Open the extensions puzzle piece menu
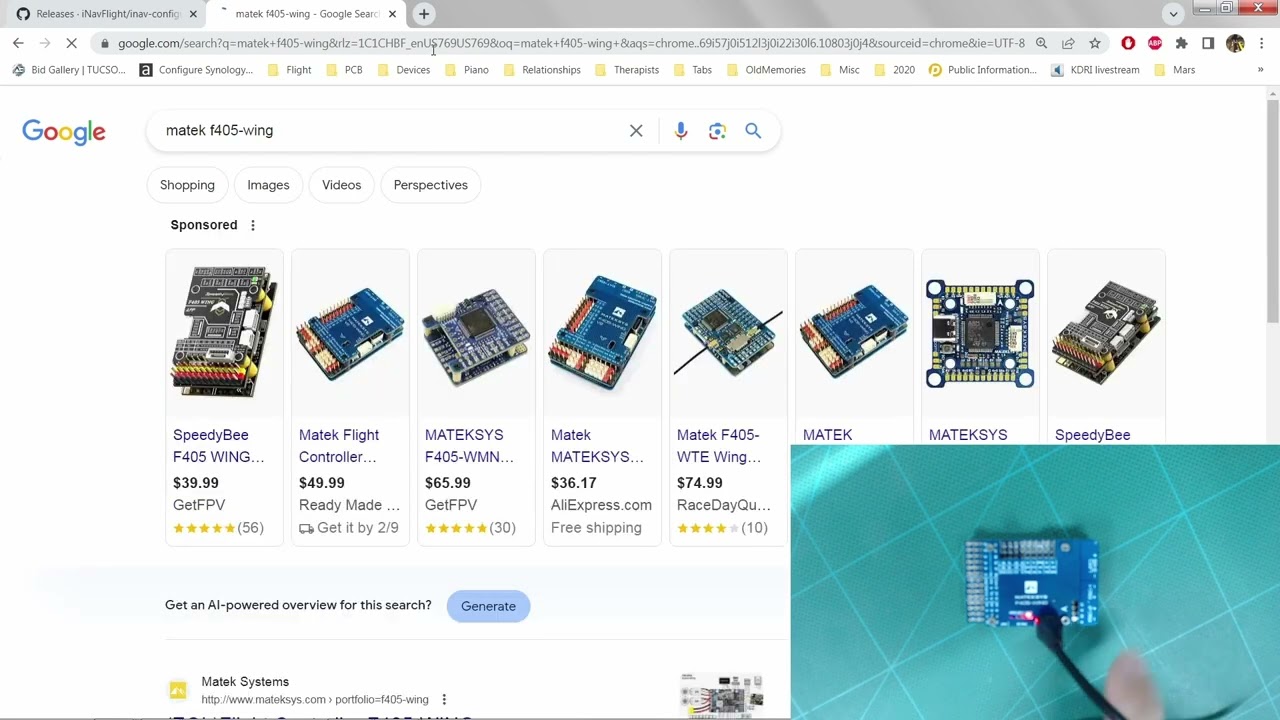The image size is (1280, 720). (x=1181, y=43)
